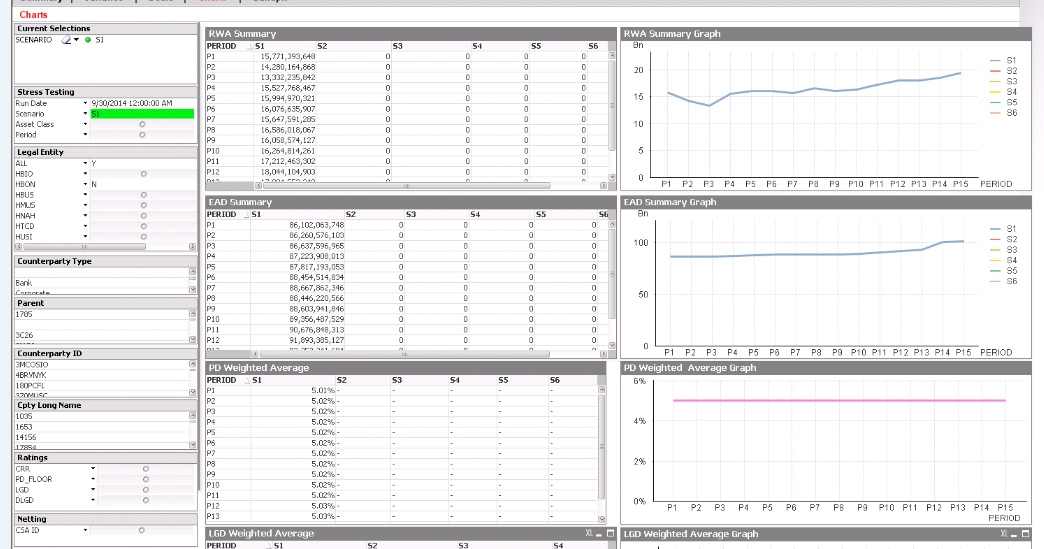Select Bank in Counterparty Type list

pos(23,283)
